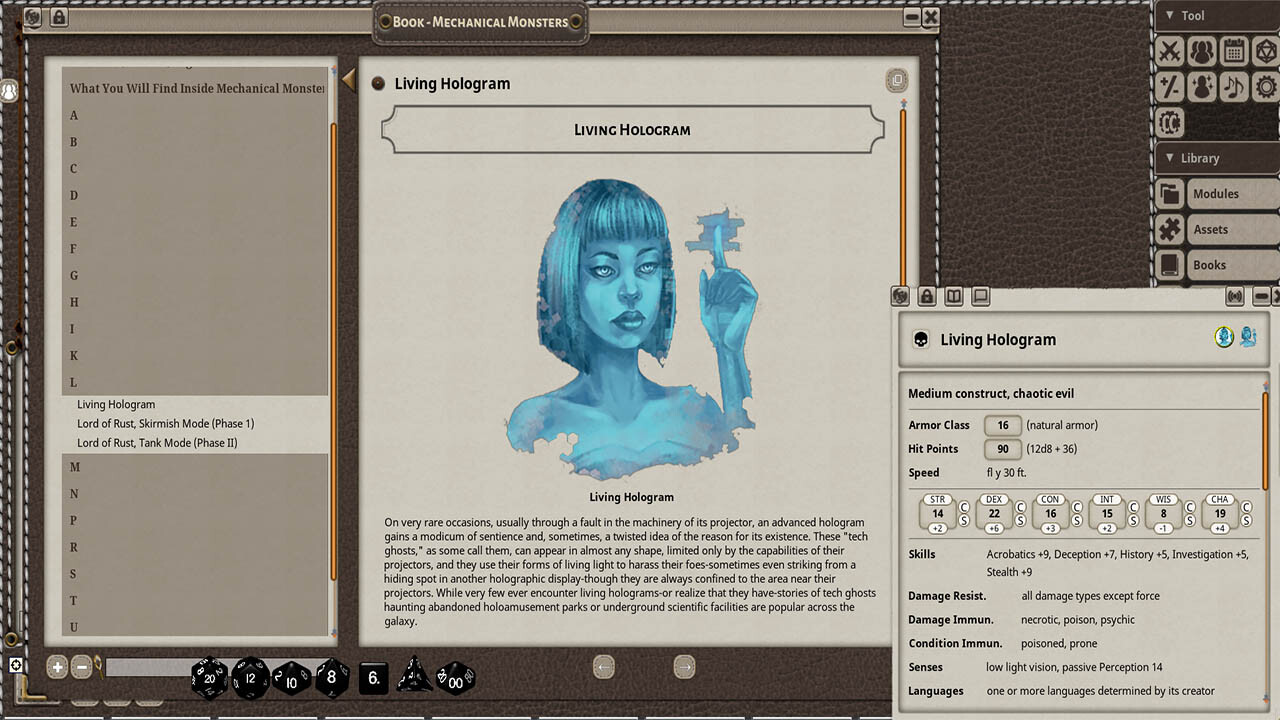
Task: Toggle the lock on the Living Hologram stat block
Action: (927, 296)
